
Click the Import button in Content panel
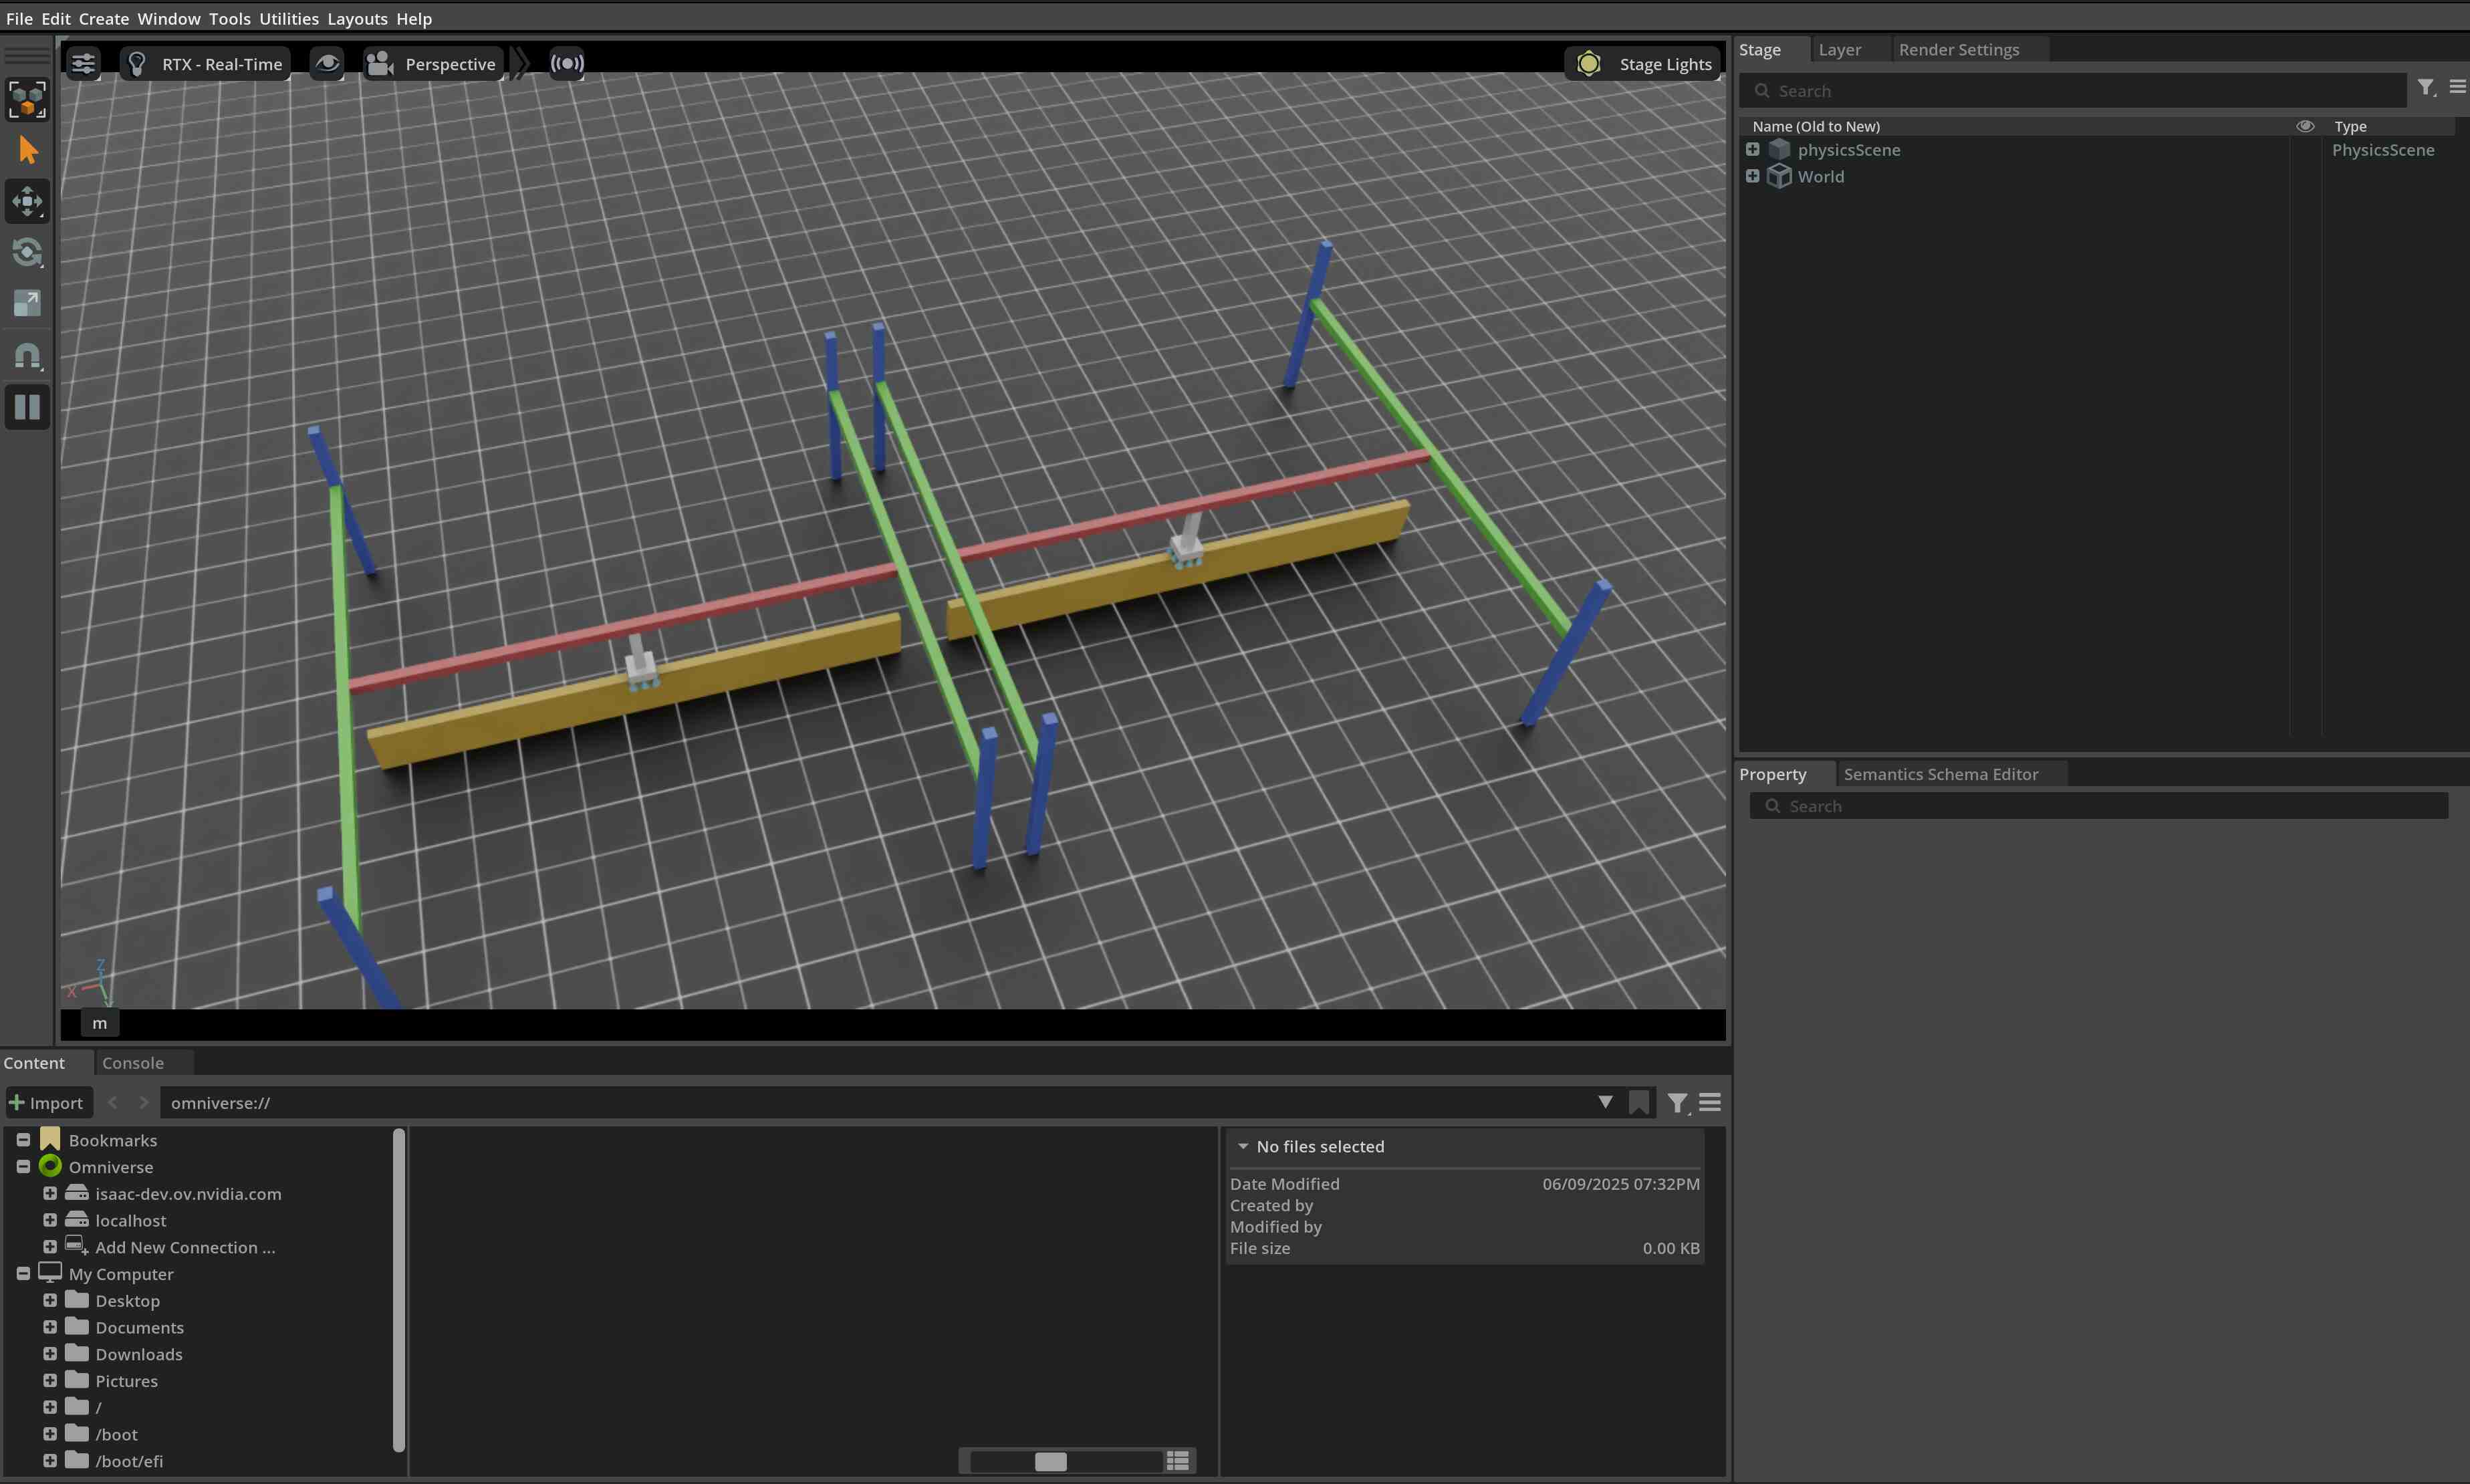pos(48,1102)
